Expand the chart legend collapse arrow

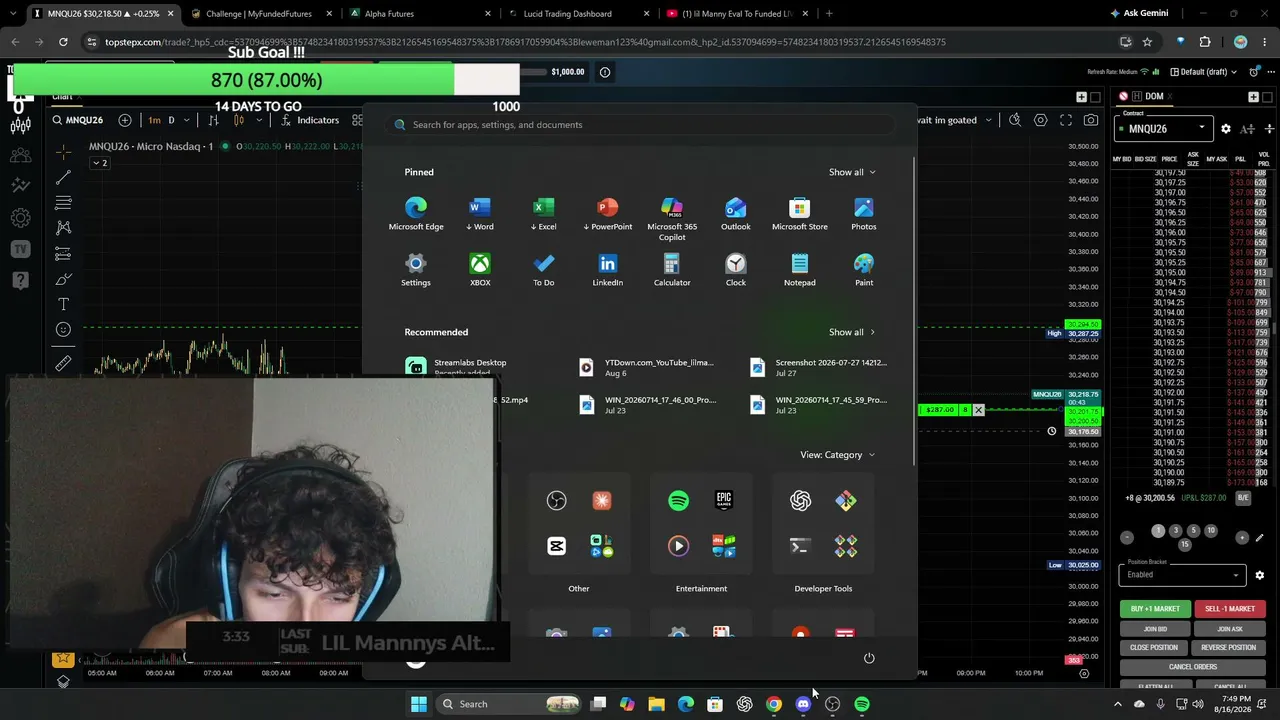[x=98, y=163]
